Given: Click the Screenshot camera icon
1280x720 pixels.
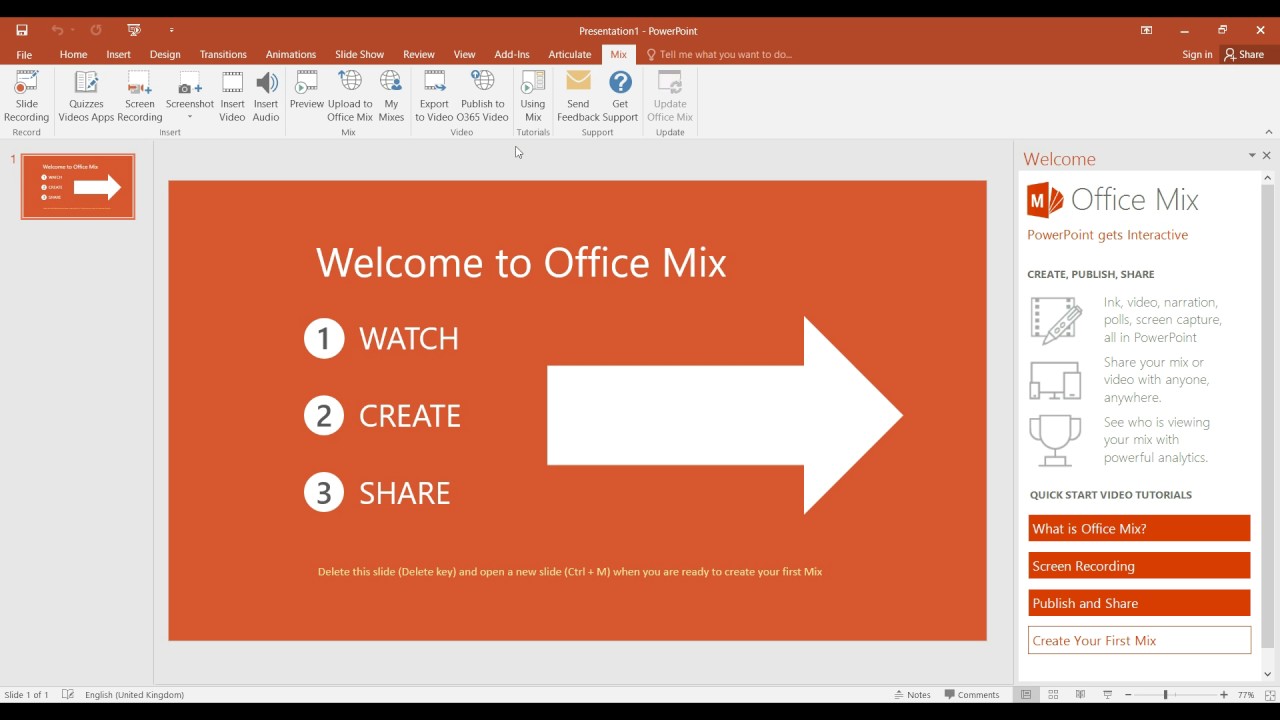Looking at the screenshot, I should (x=189, y=84).
